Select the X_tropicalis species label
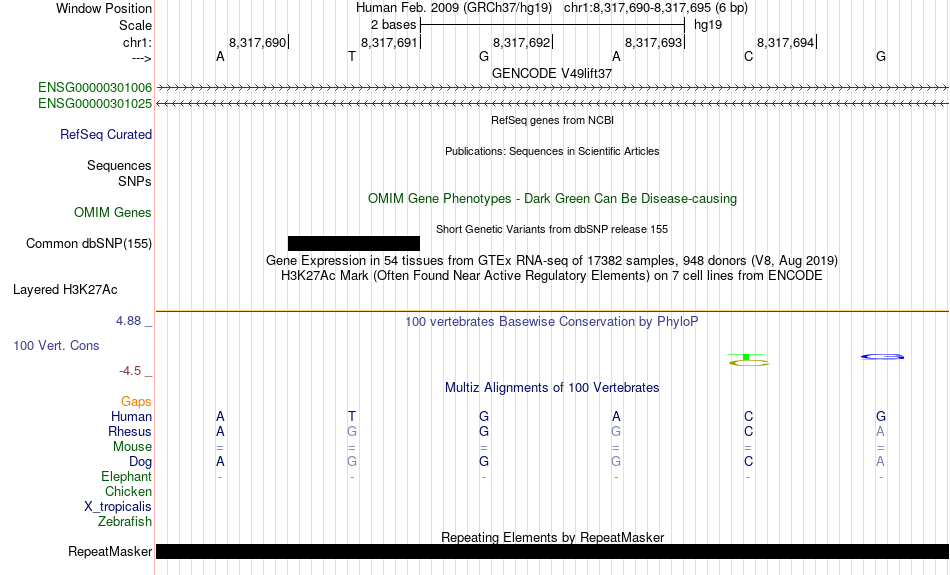Viewport: 950px width, 575px height. (x=118, y=507)
